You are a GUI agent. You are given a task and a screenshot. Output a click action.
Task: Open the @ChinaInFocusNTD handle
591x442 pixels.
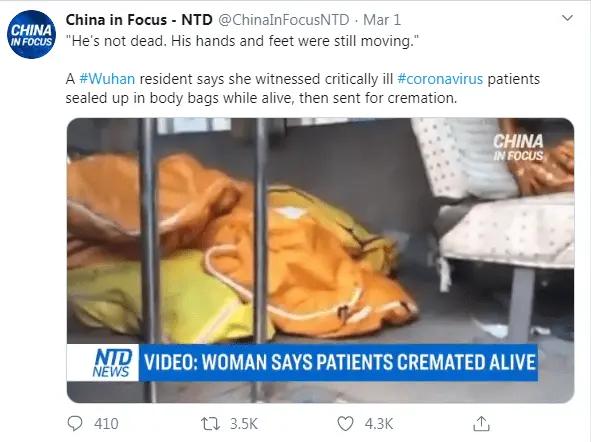(284, 20)
